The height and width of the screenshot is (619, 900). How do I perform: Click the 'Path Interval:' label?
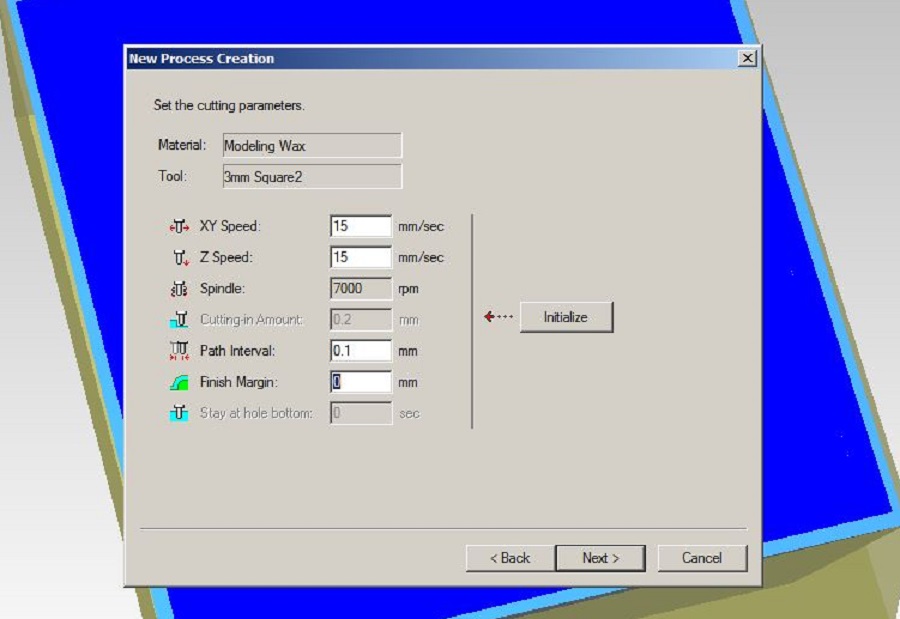click(238, 351)
